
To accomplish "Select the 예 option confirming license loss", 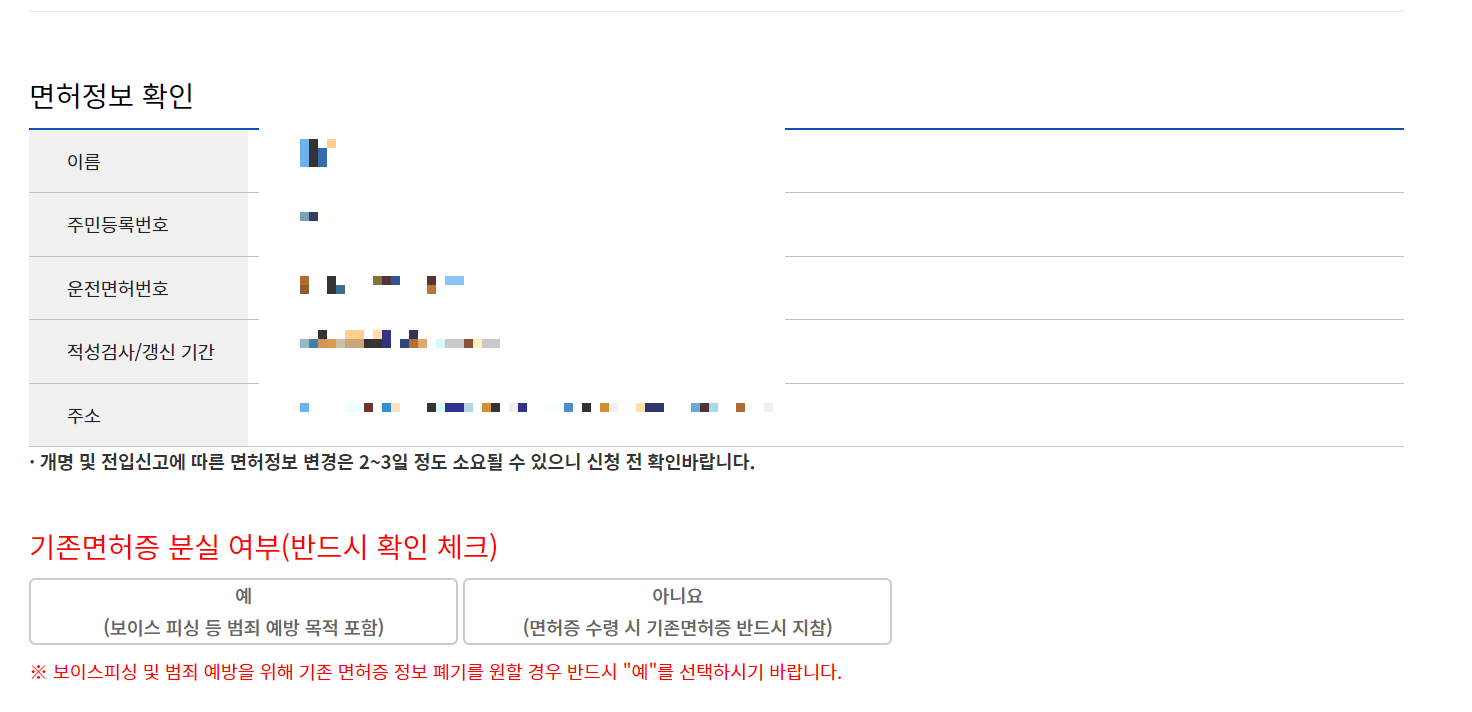I will point(243,611).
